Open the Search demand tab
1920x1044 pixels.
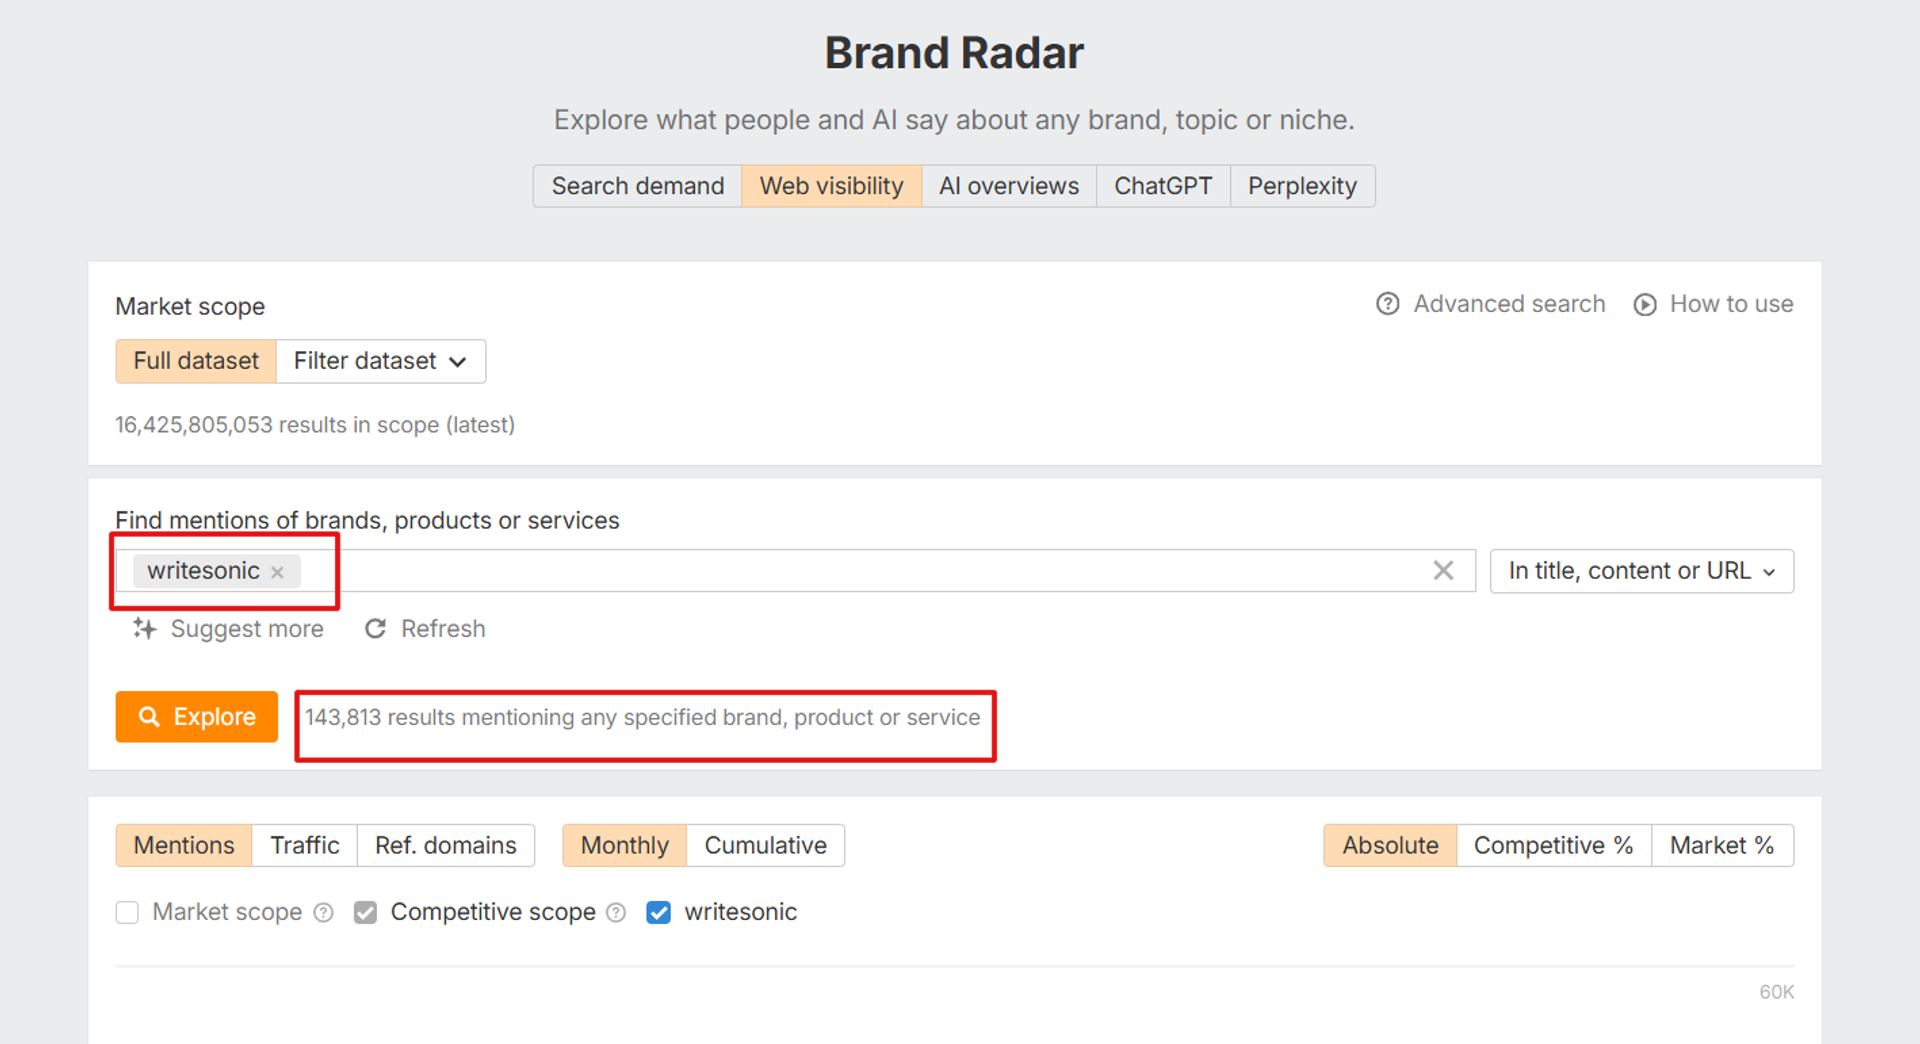pyautogui.click(x=637, y=186)
